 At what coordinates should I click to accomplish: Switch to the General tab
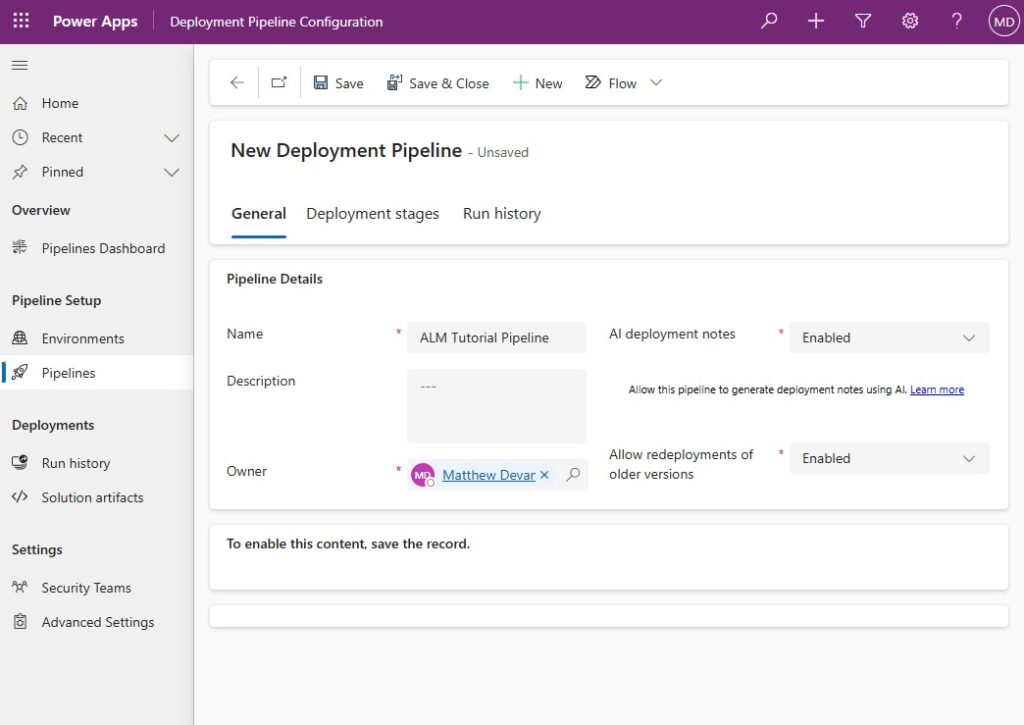(259, 214)
